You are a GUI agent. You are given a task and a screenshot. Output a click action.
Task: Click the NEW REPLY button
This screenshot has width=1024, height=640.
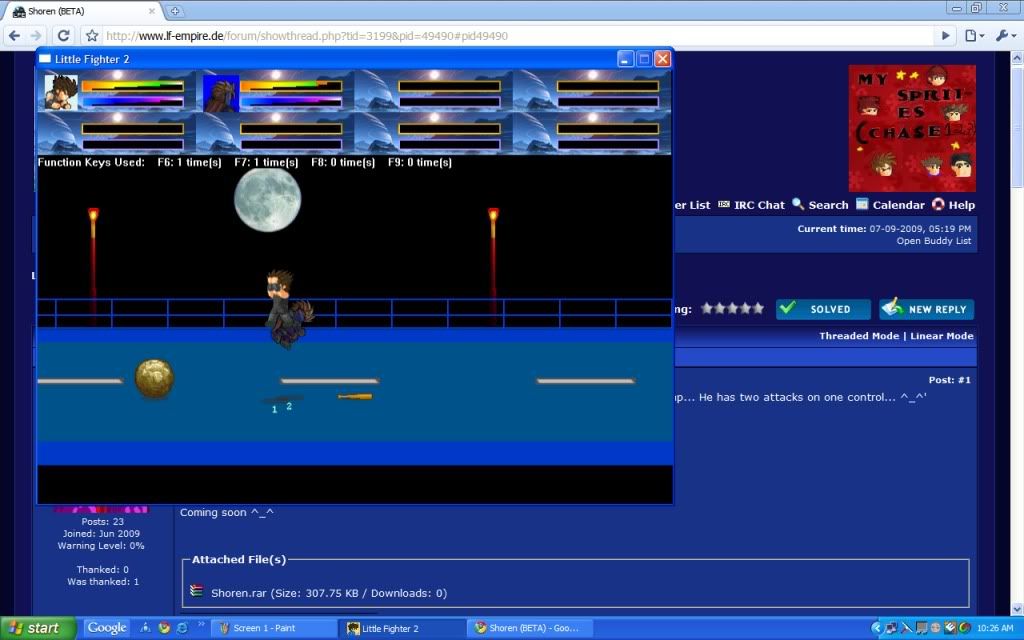(x=925, y=309)
